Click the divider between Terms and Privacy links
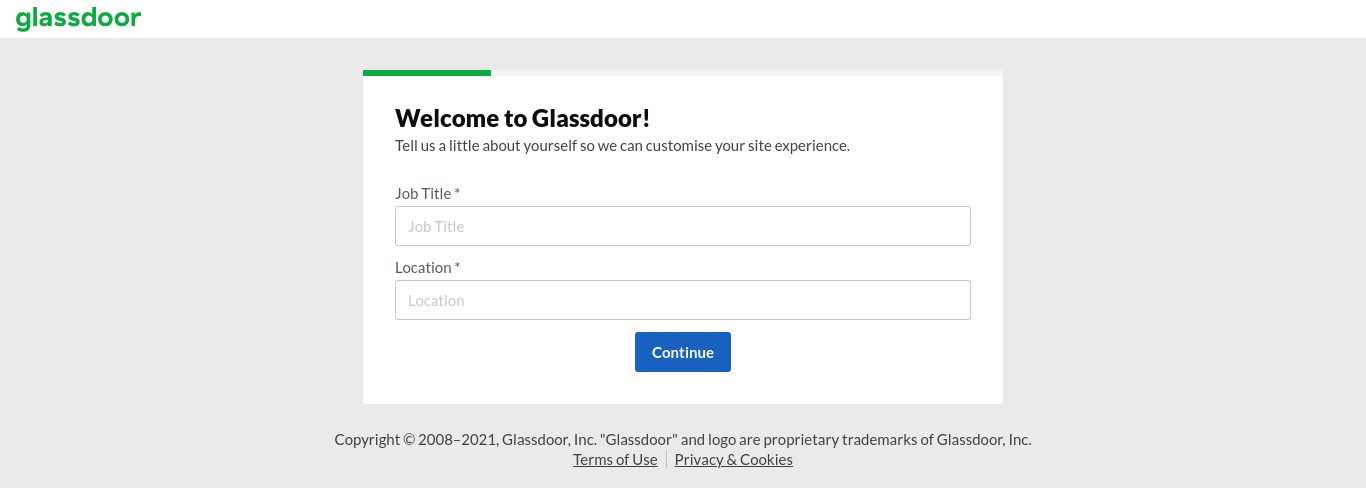Viewport: 1366px width, 488px height. coord(666,460)
